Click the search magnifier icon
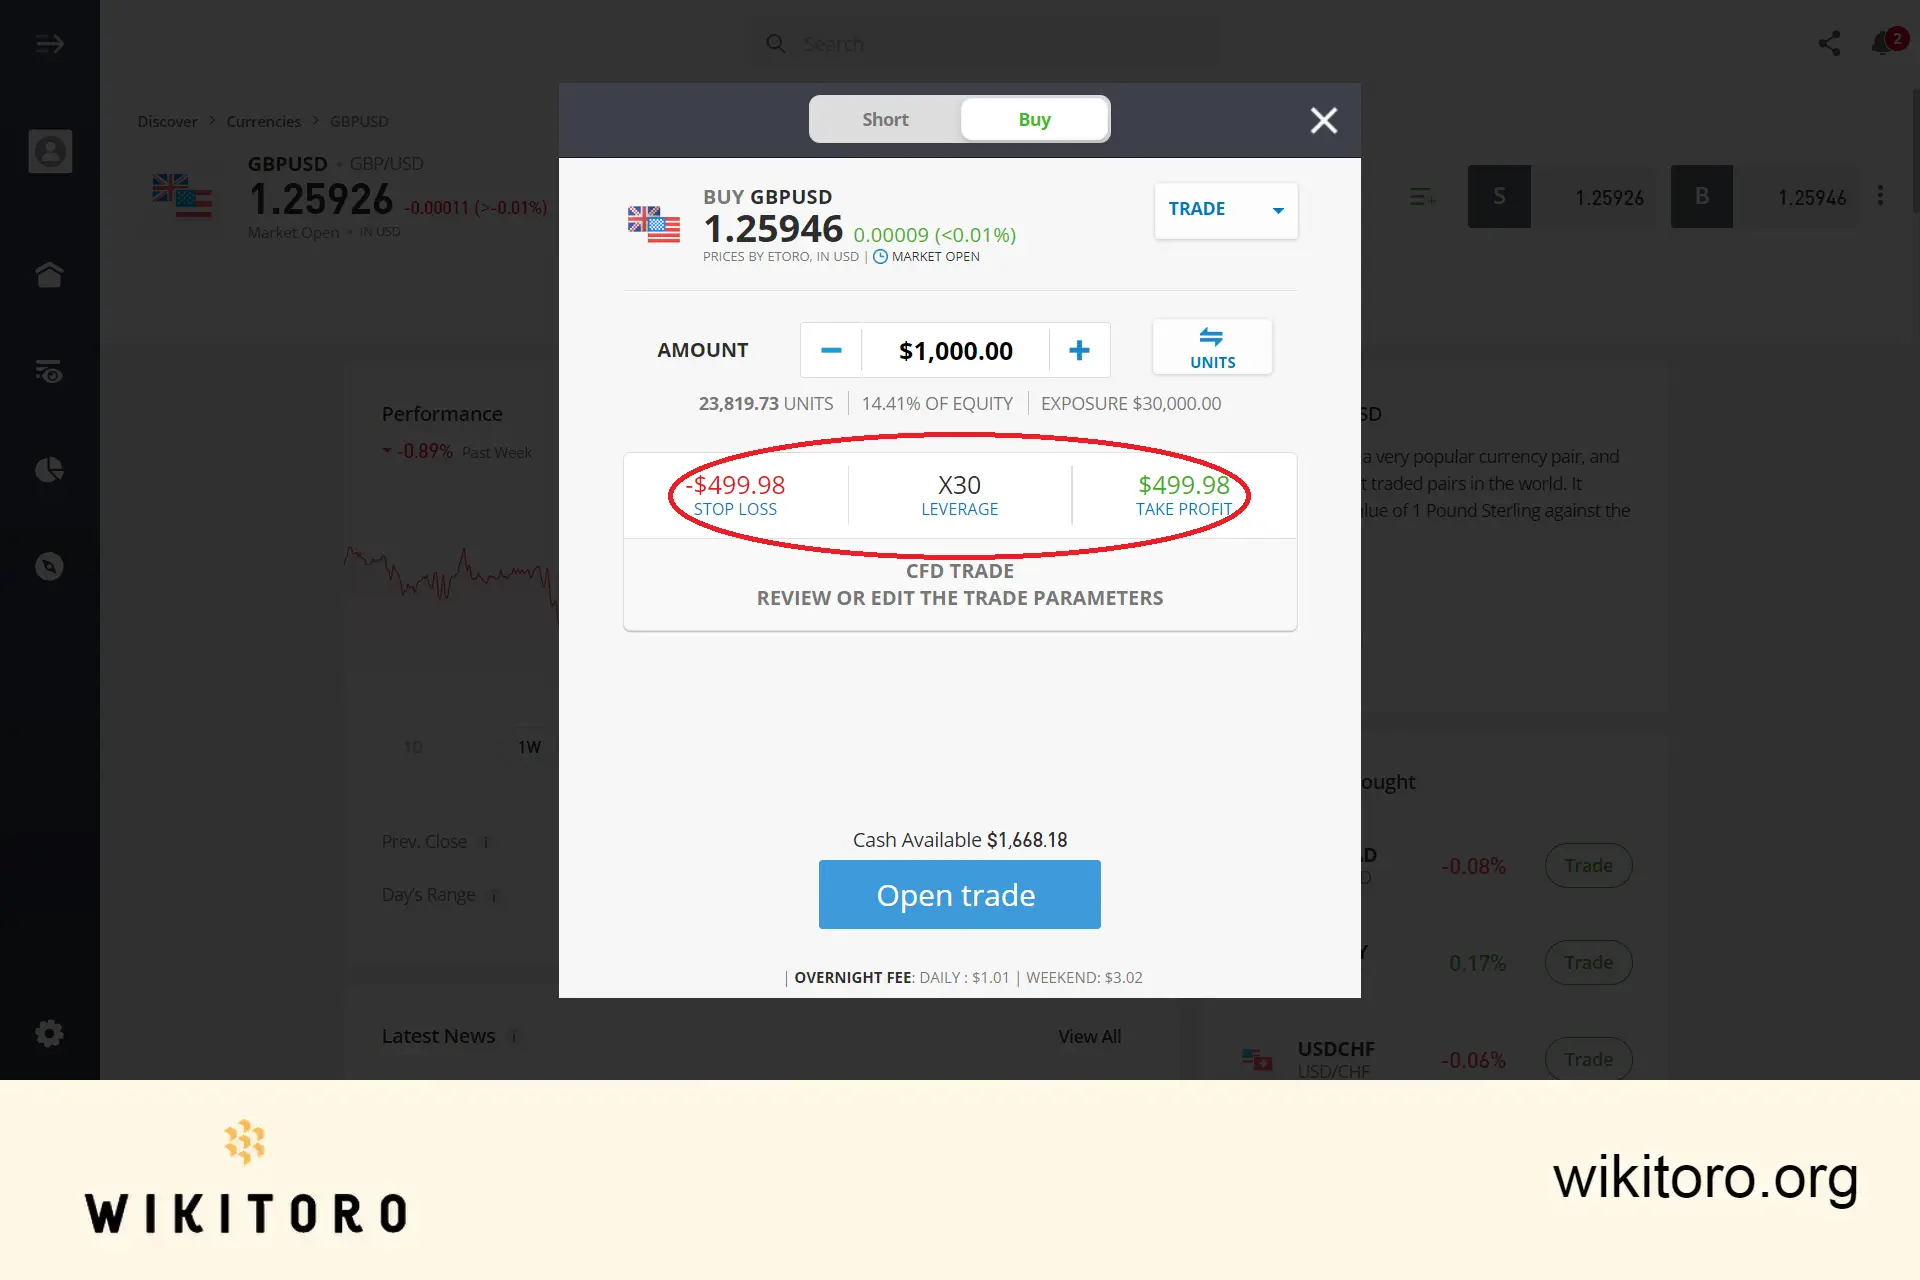The height and width of the screenshot is (1280, 1920). (776, 43)
